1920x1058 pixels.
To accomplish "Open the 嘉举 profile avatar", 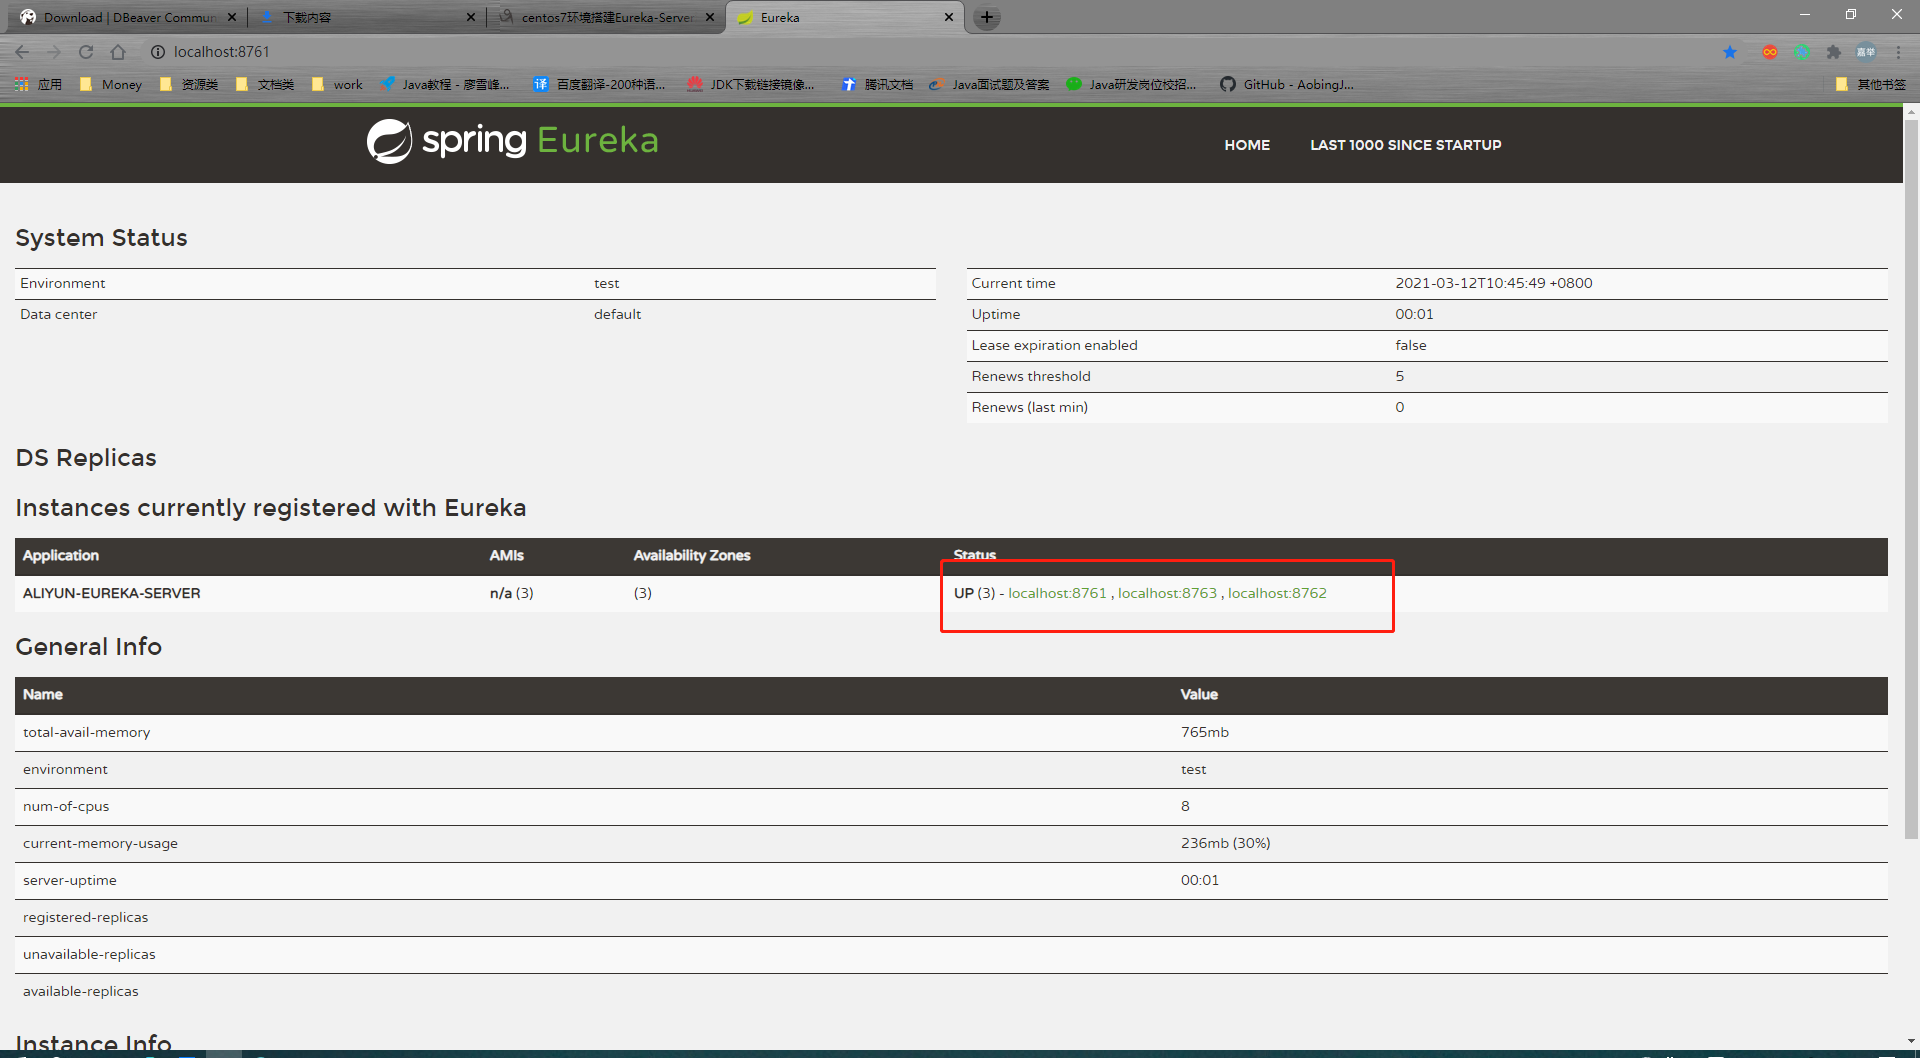I will pos(1866,52).
